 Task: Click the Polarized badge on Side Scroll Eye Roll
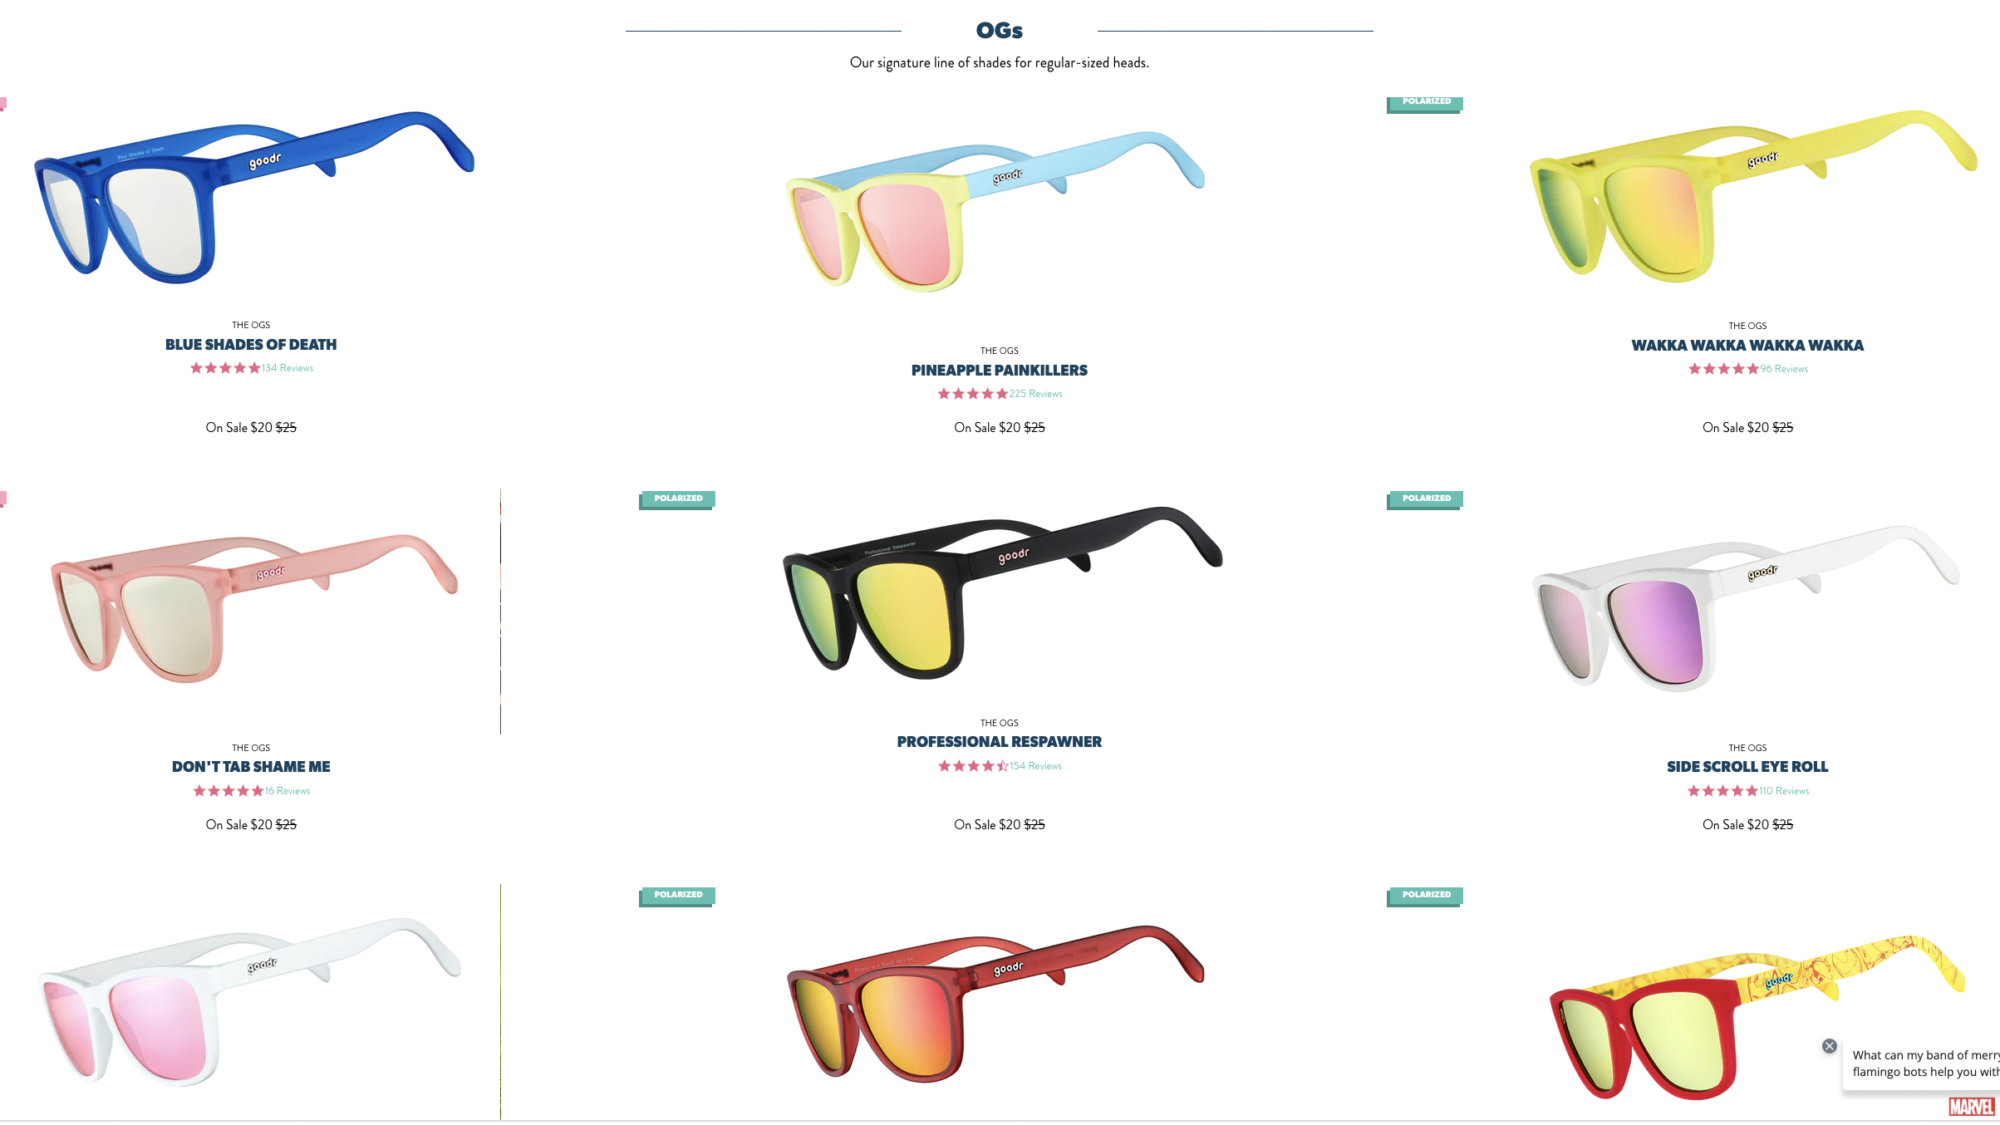pos(1425,499)
